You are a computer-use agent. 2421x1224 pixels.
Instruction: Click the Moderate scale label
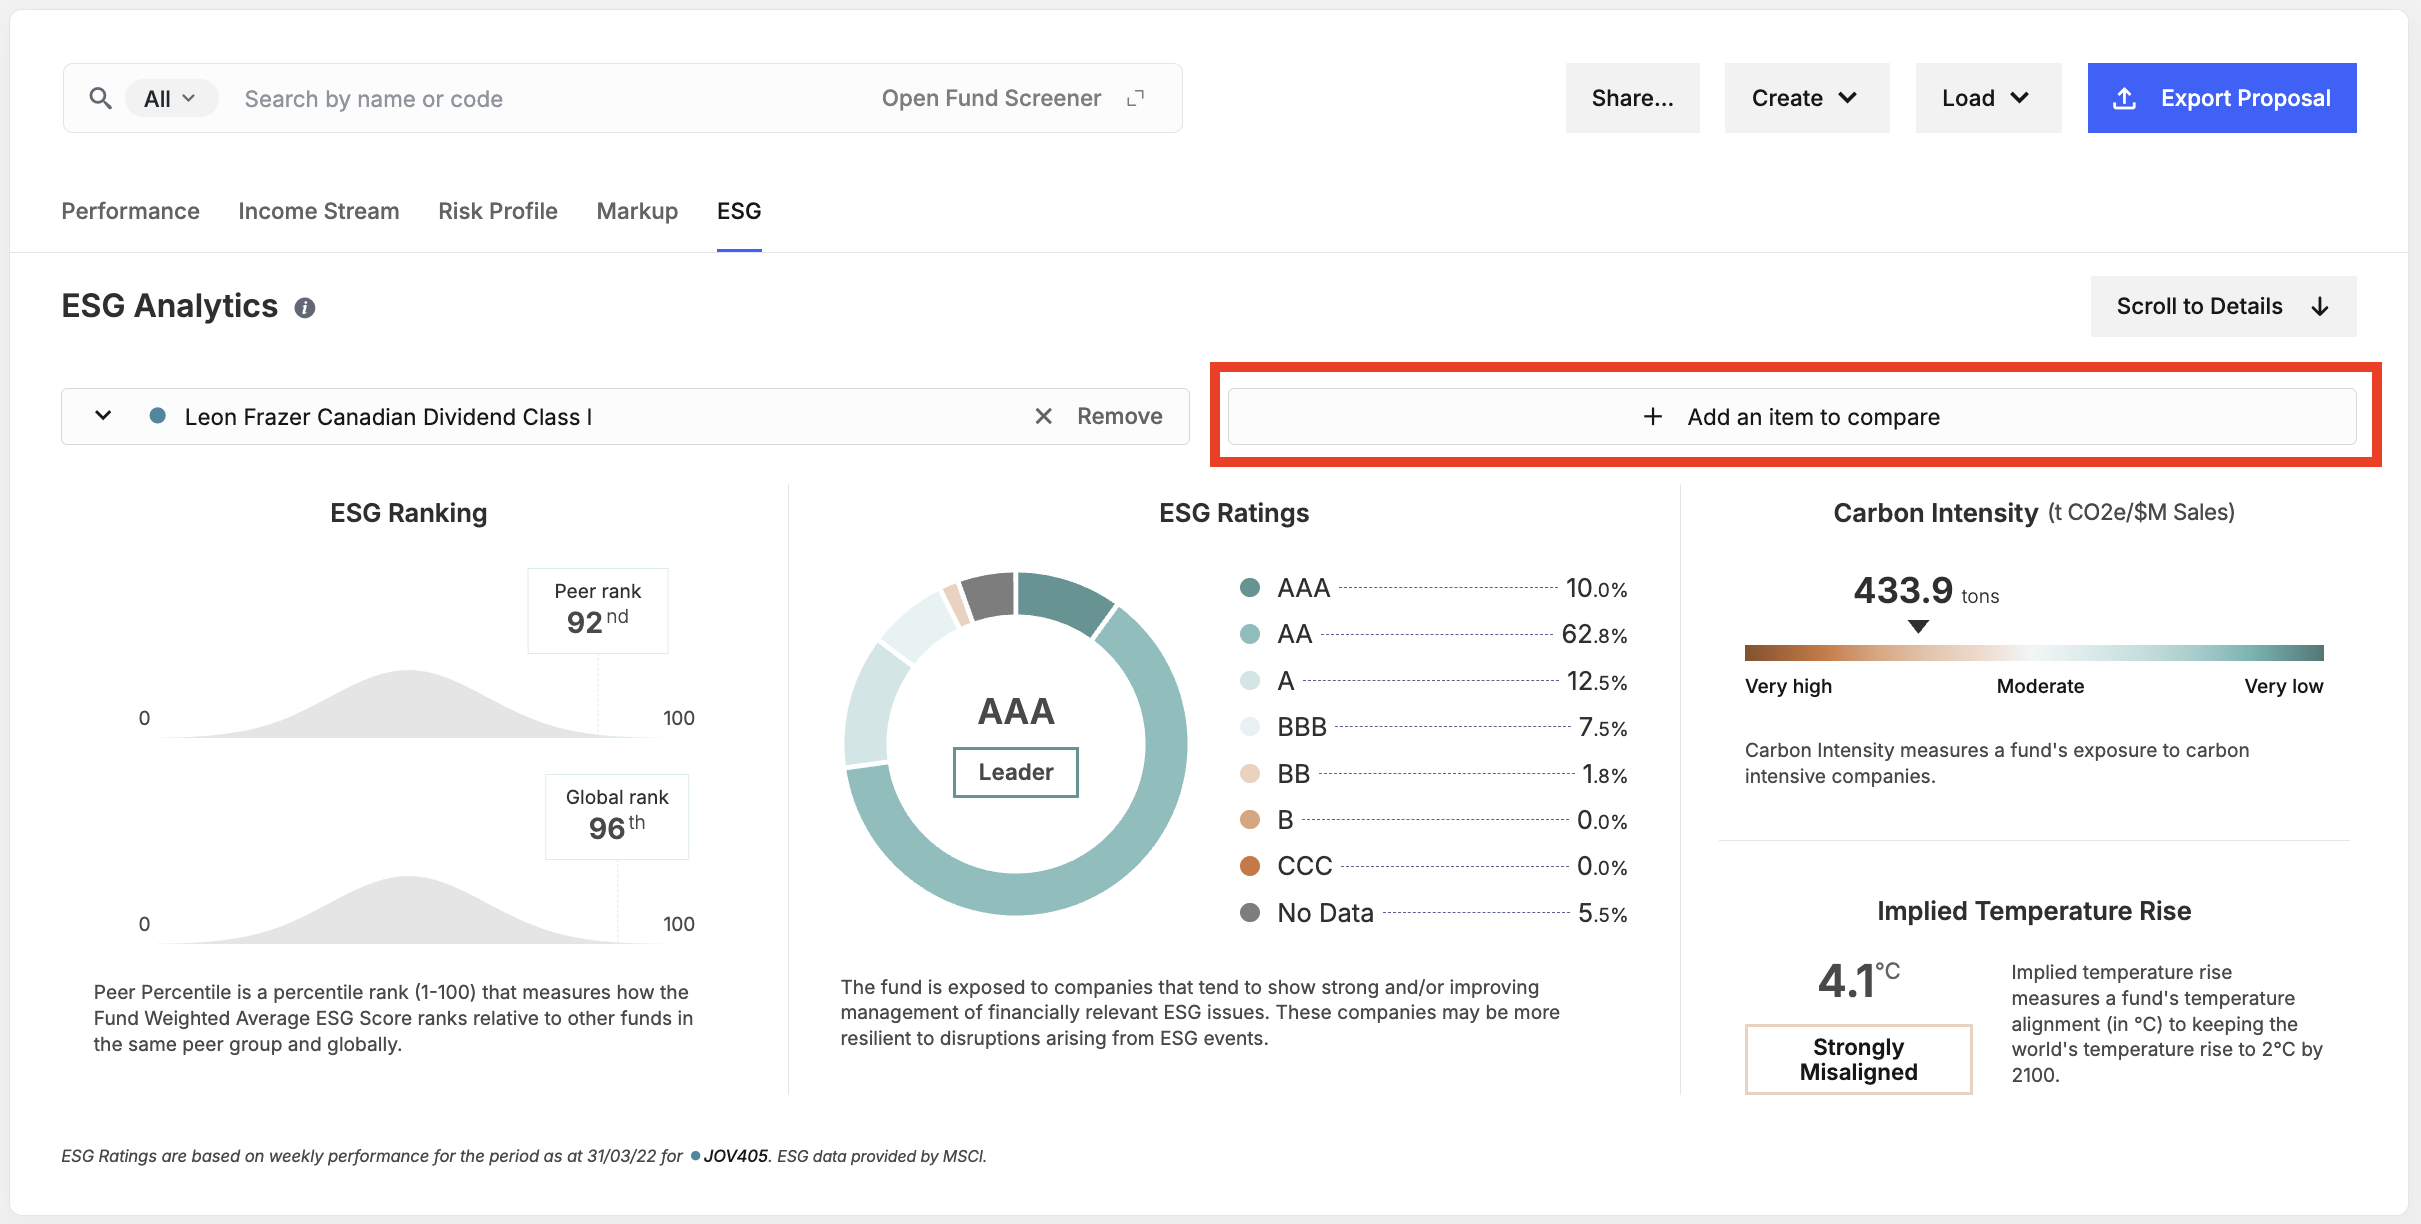click(2040, 686)
